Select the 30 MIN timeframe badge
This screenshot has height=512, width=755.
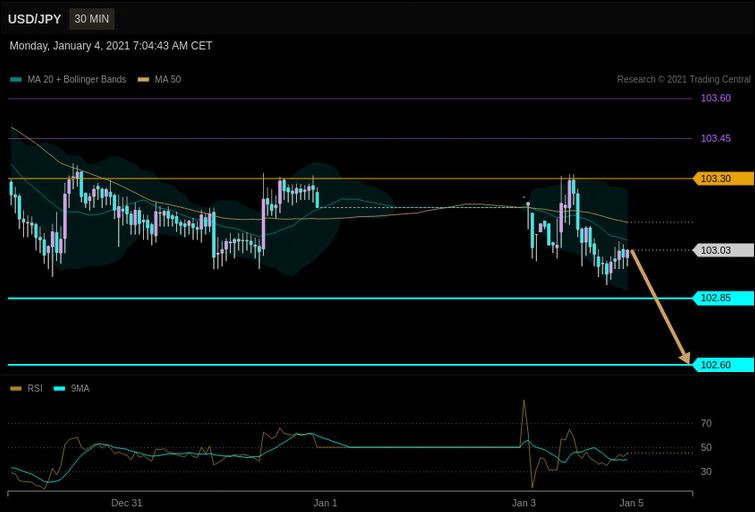pyautogui.click(x=91, y=19)
